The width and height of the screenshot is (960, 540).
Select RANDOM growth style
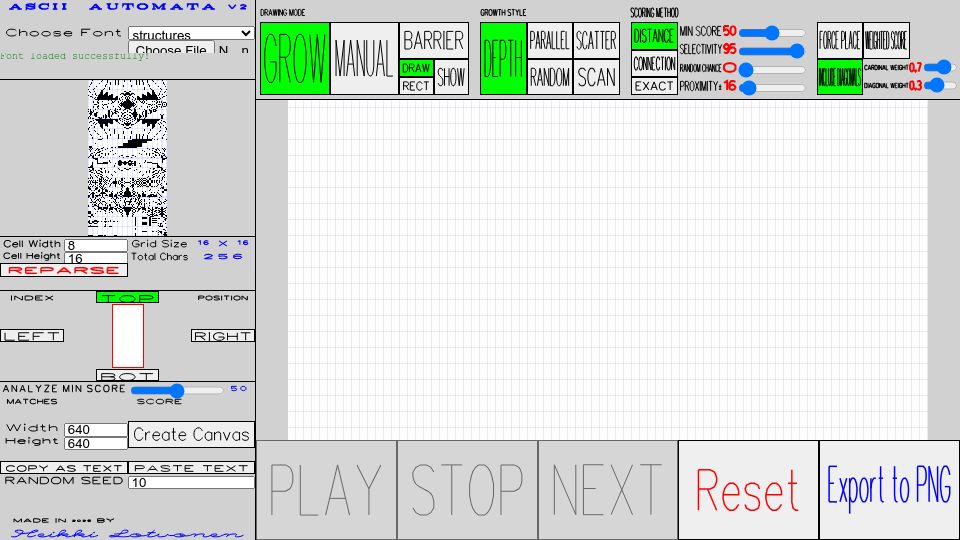(550, 77)
